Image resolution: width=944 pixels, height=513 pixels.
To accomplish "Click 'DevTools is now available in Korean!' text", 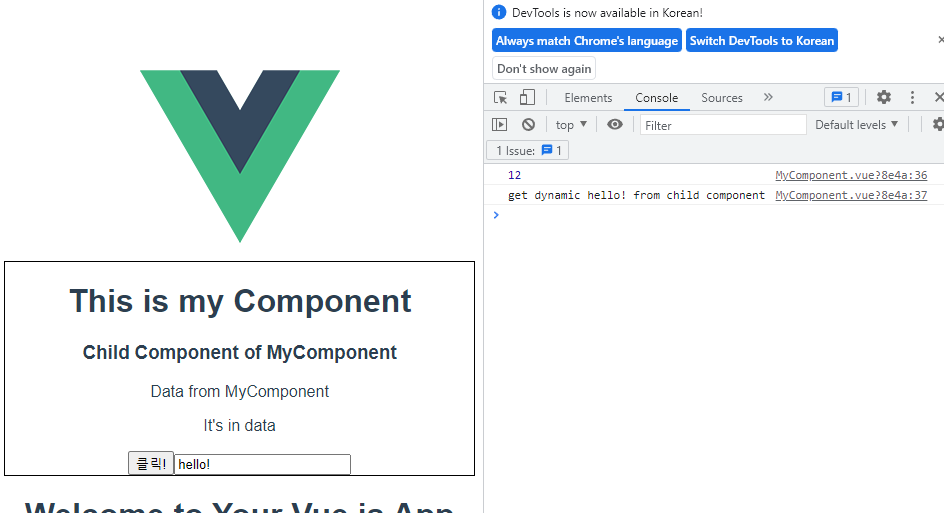I will 607,13.
